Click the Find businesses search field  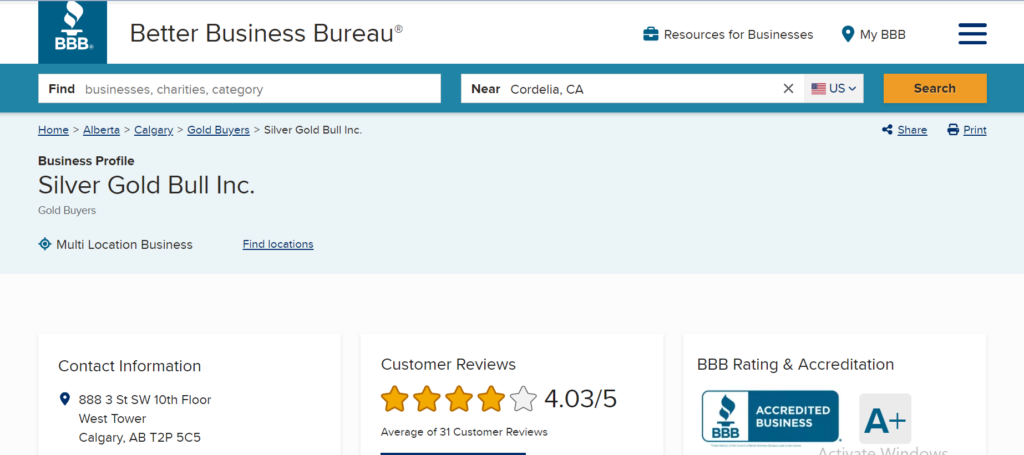[240, 89]
